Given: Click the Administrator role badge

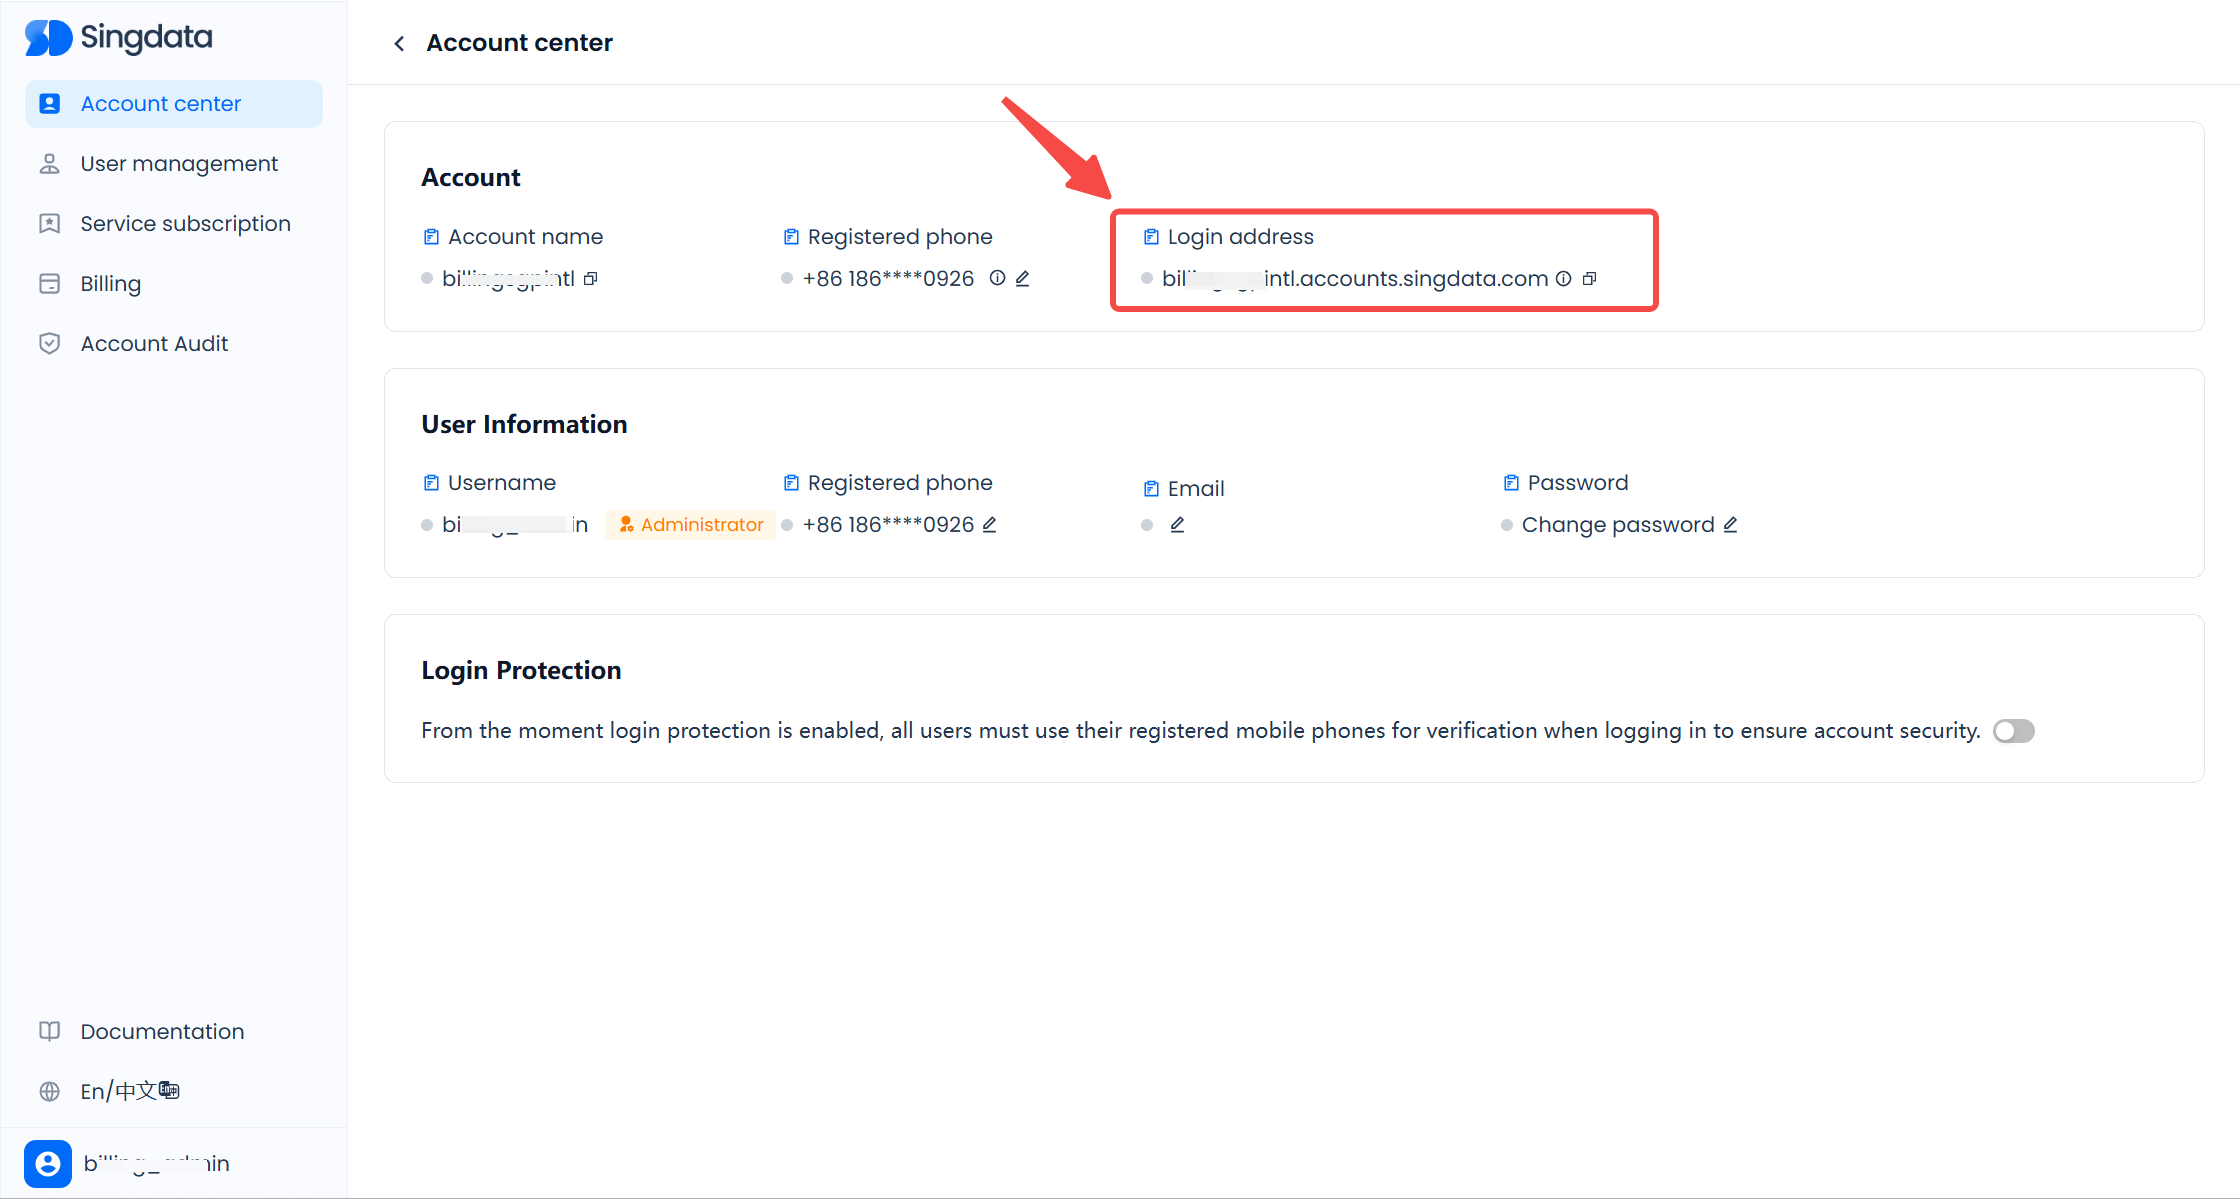Looking at the screenshot, I should (x=691, y=525).
